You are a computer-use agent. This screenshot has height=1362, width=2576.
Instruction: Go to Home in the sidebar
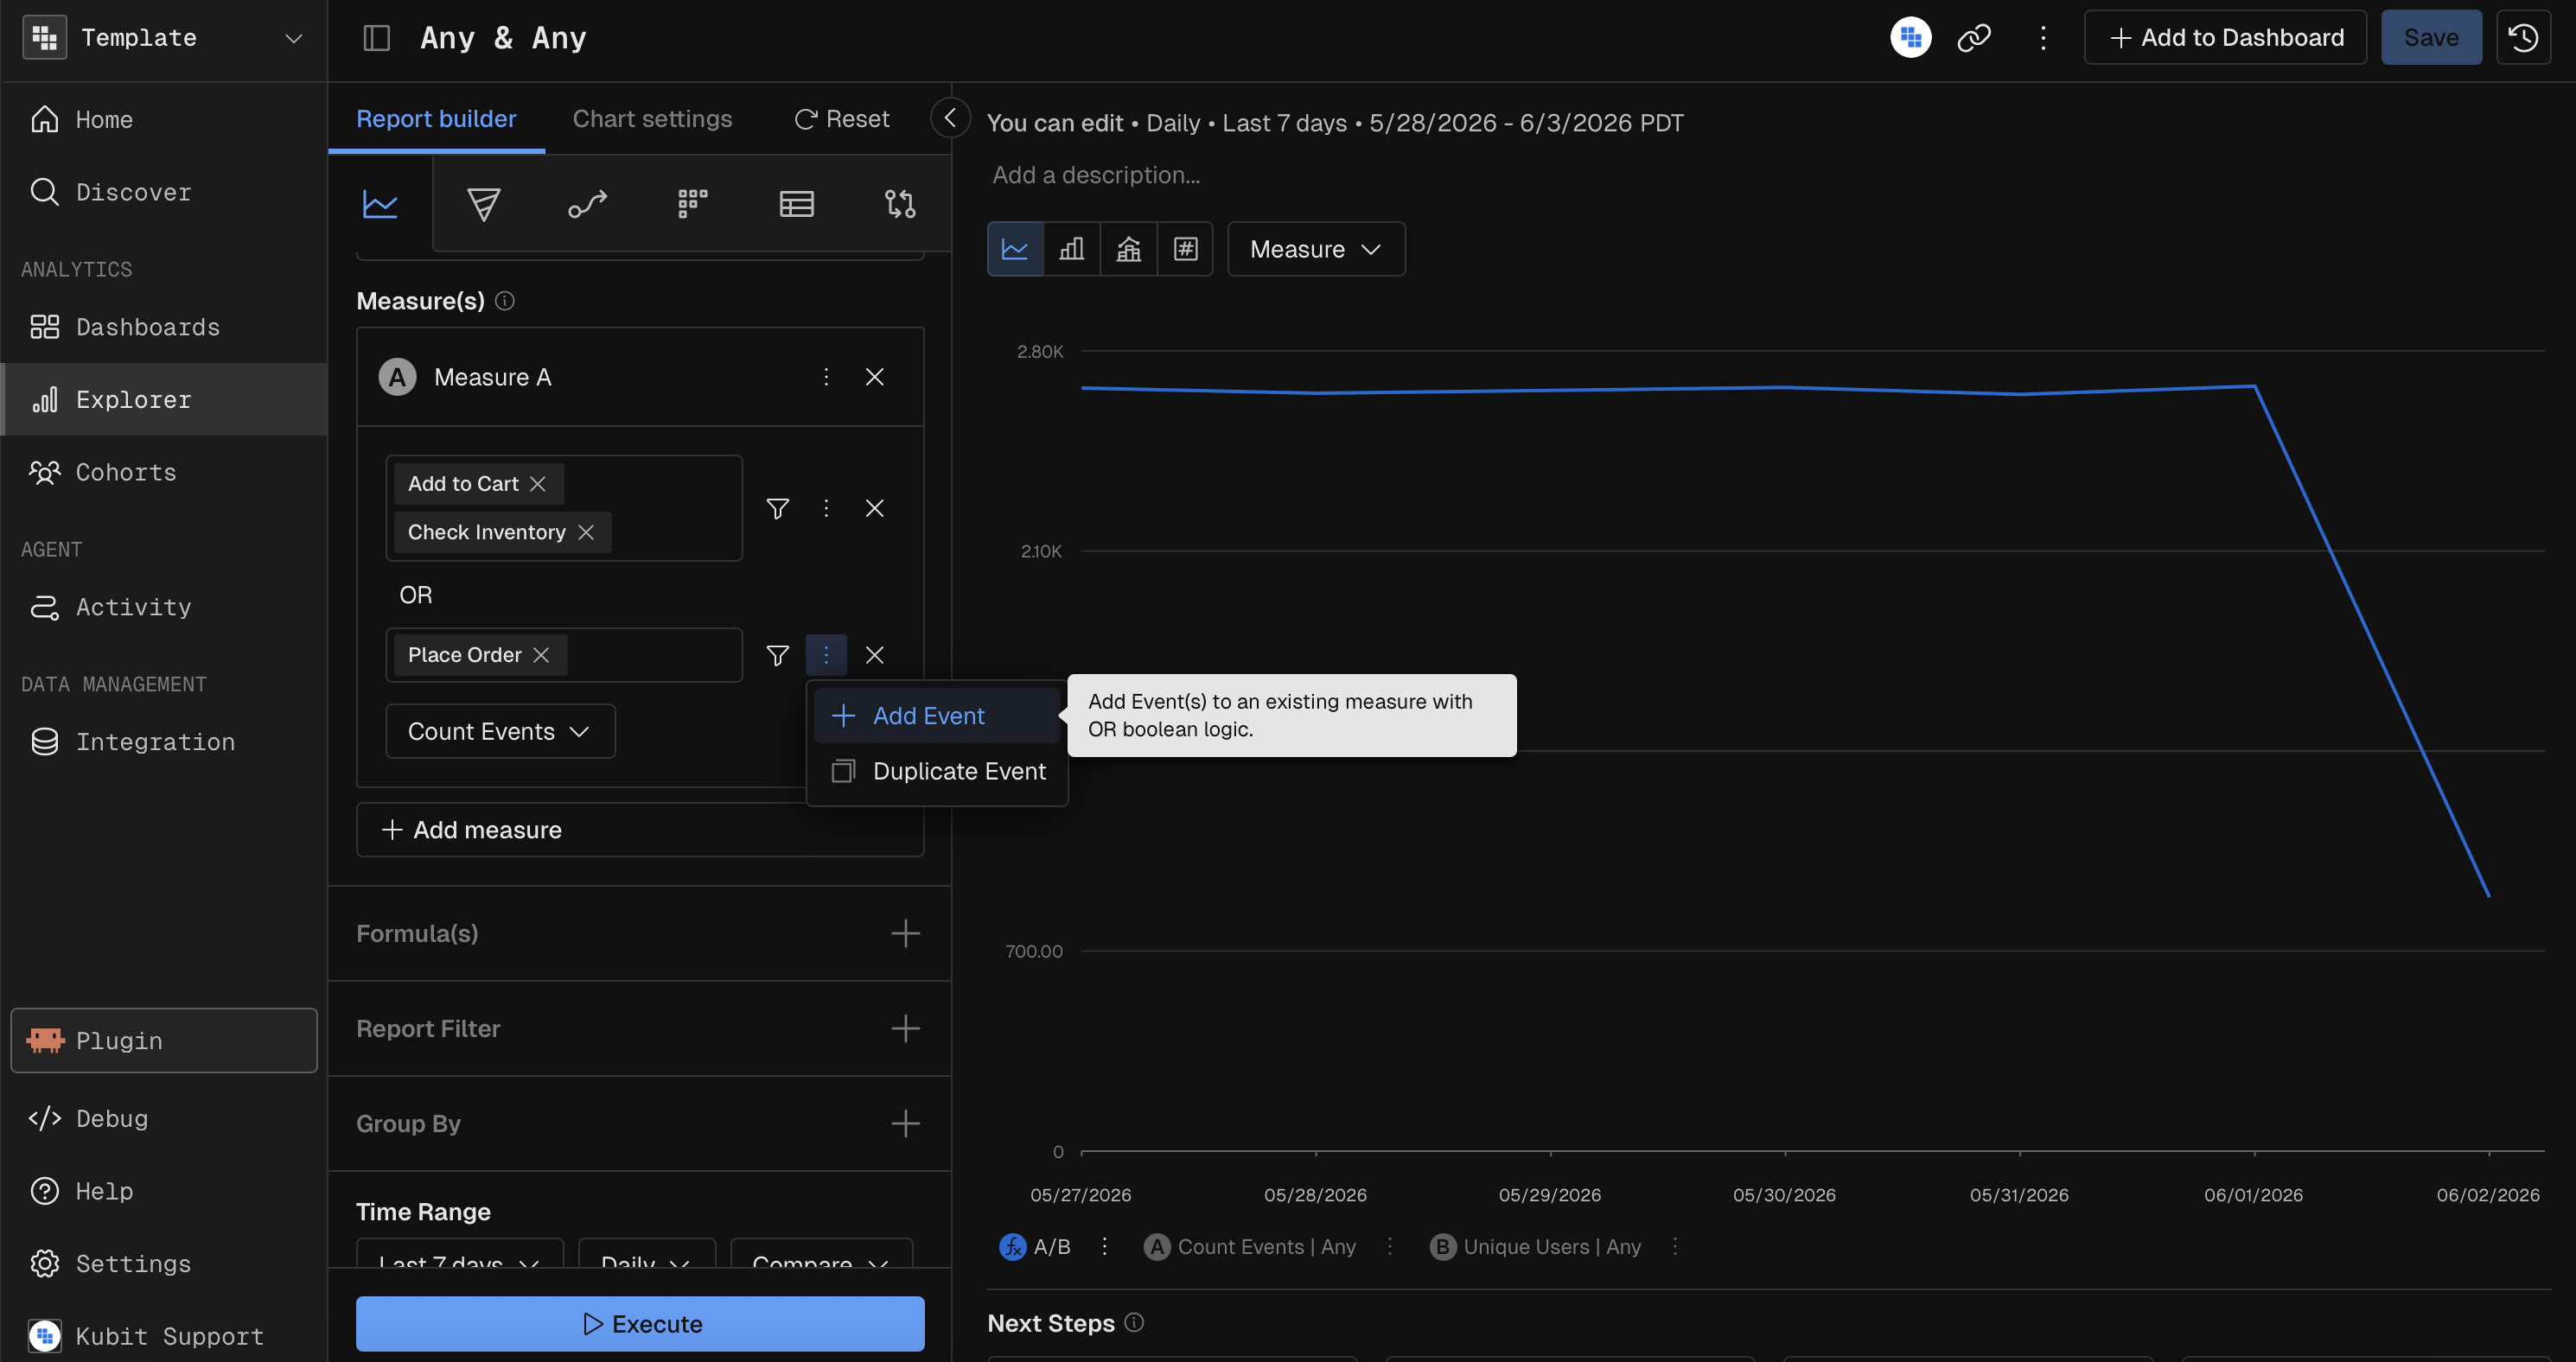tap(164, 119)
